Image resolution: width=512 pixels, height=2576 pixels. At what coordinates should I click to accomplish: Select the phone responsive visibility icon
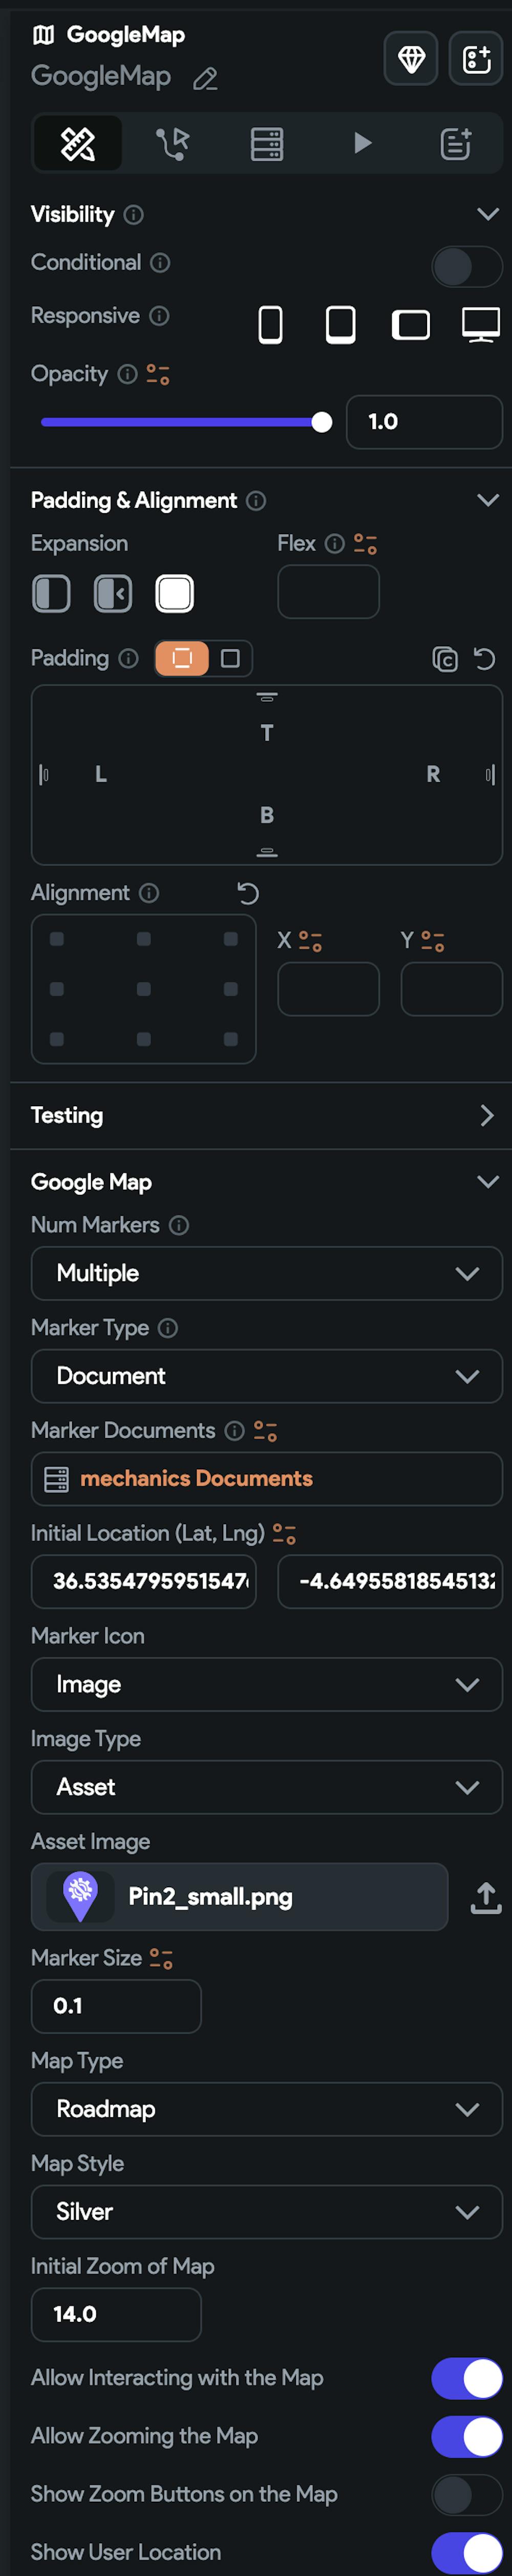click(x=270, y=325)
